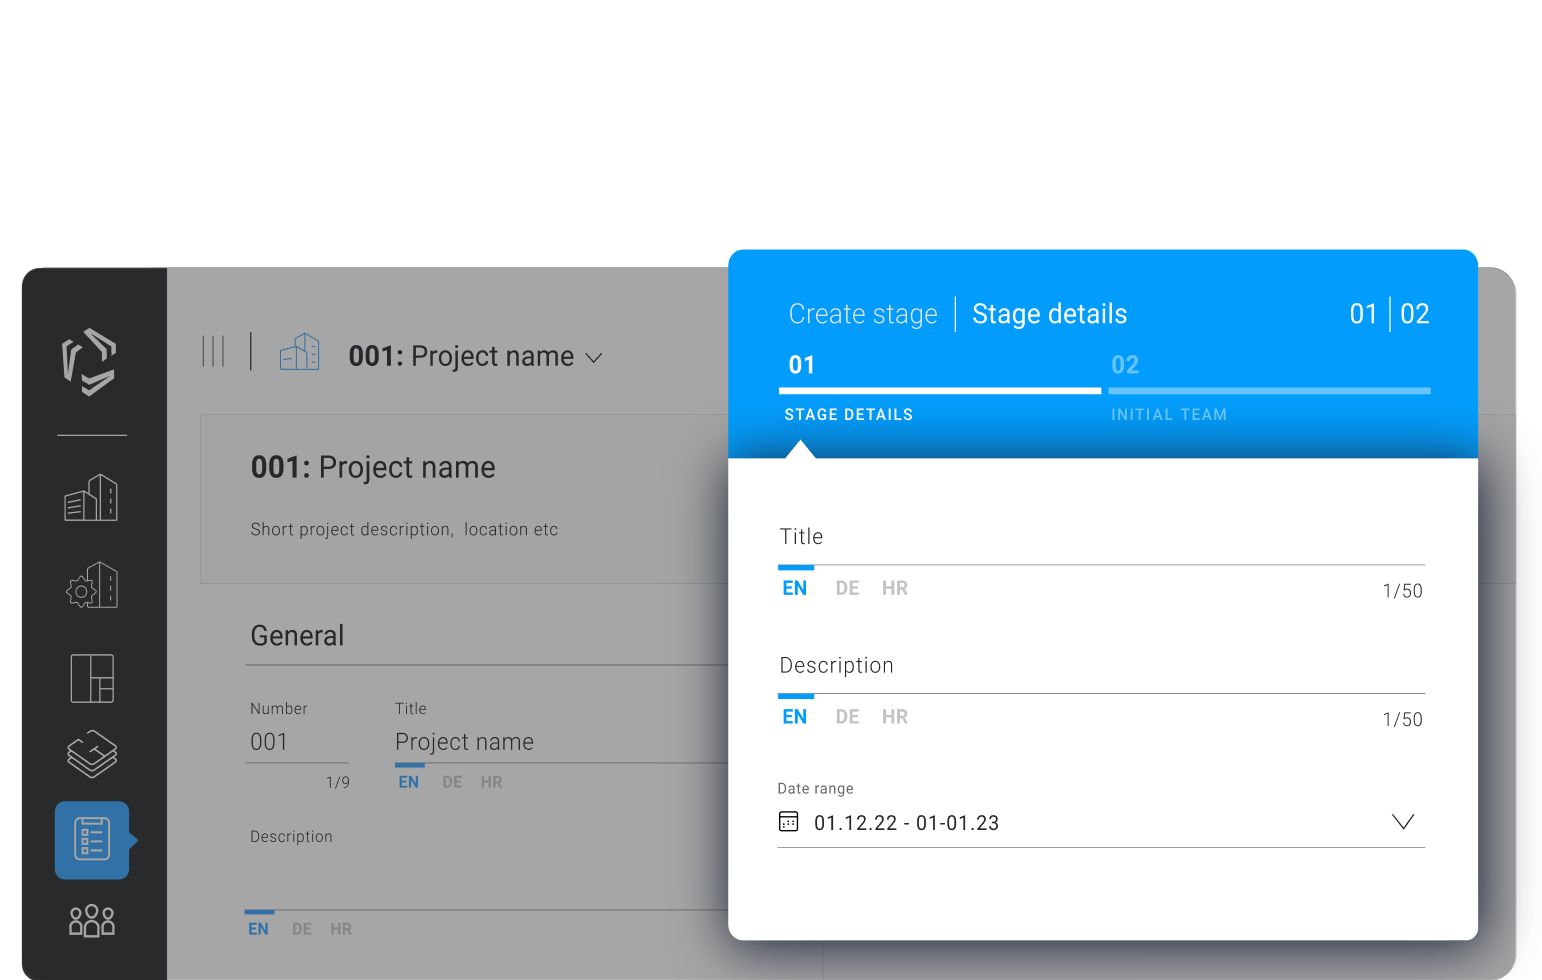Viewport: 1542px width, 980px height.
Task: Expand the Date range dropdown arrow
Action: coord(1402,822)
